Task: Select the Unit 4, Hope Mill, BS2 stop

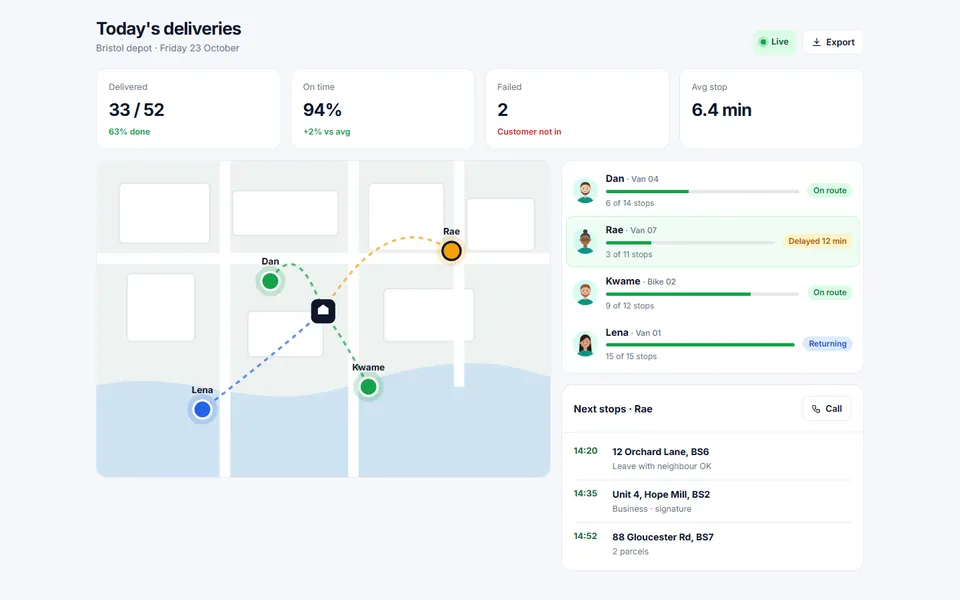Action: [713, 501]
